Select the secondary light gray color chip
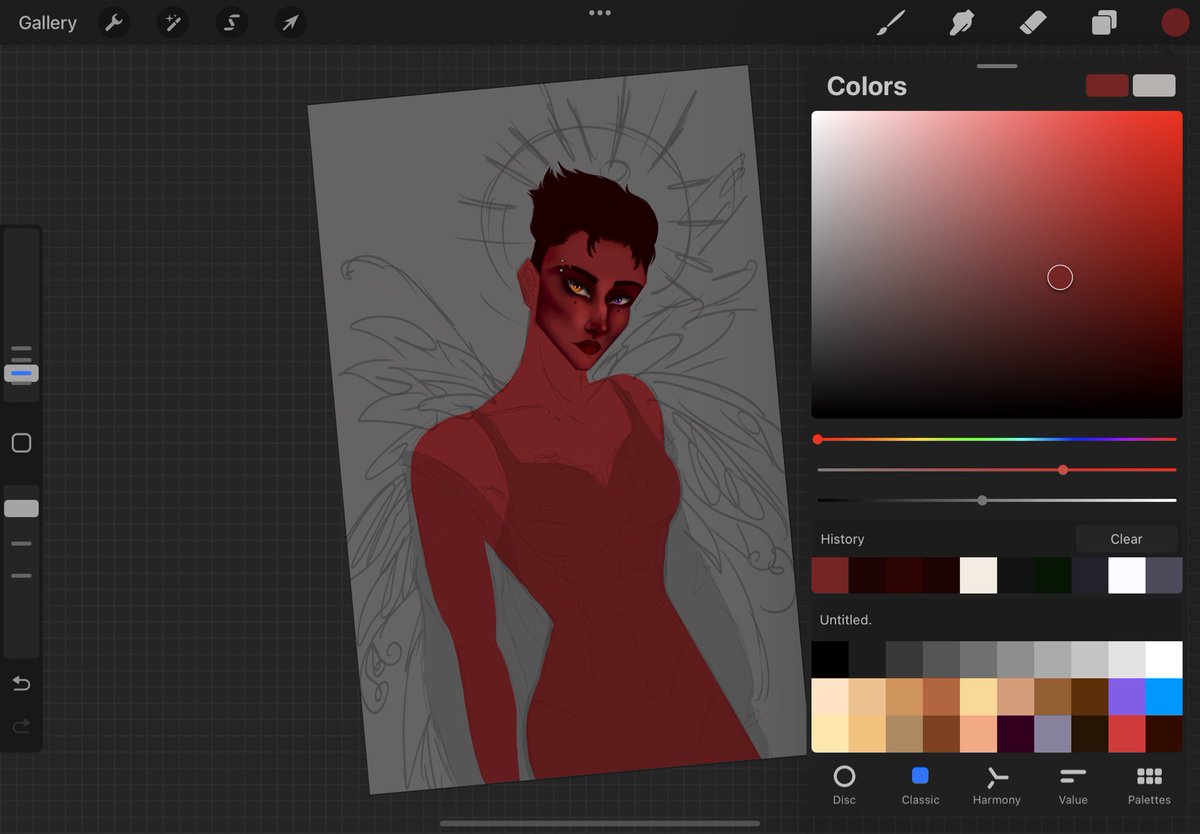This screenshot has width=1200, height=834. point(1154,86)
